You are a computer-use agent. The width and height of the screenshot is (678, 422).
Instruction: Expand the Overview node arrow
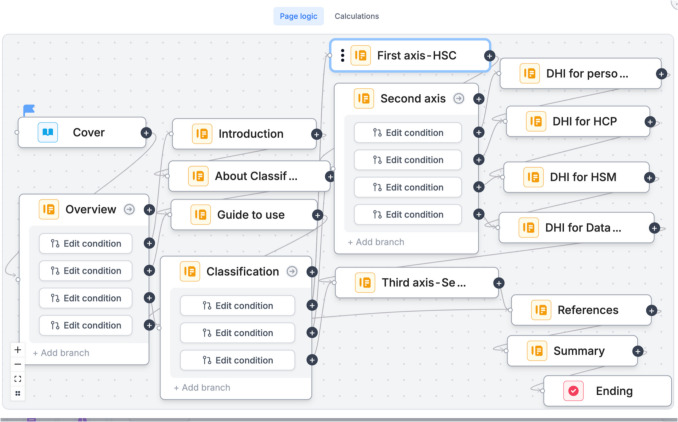point(129,210)
